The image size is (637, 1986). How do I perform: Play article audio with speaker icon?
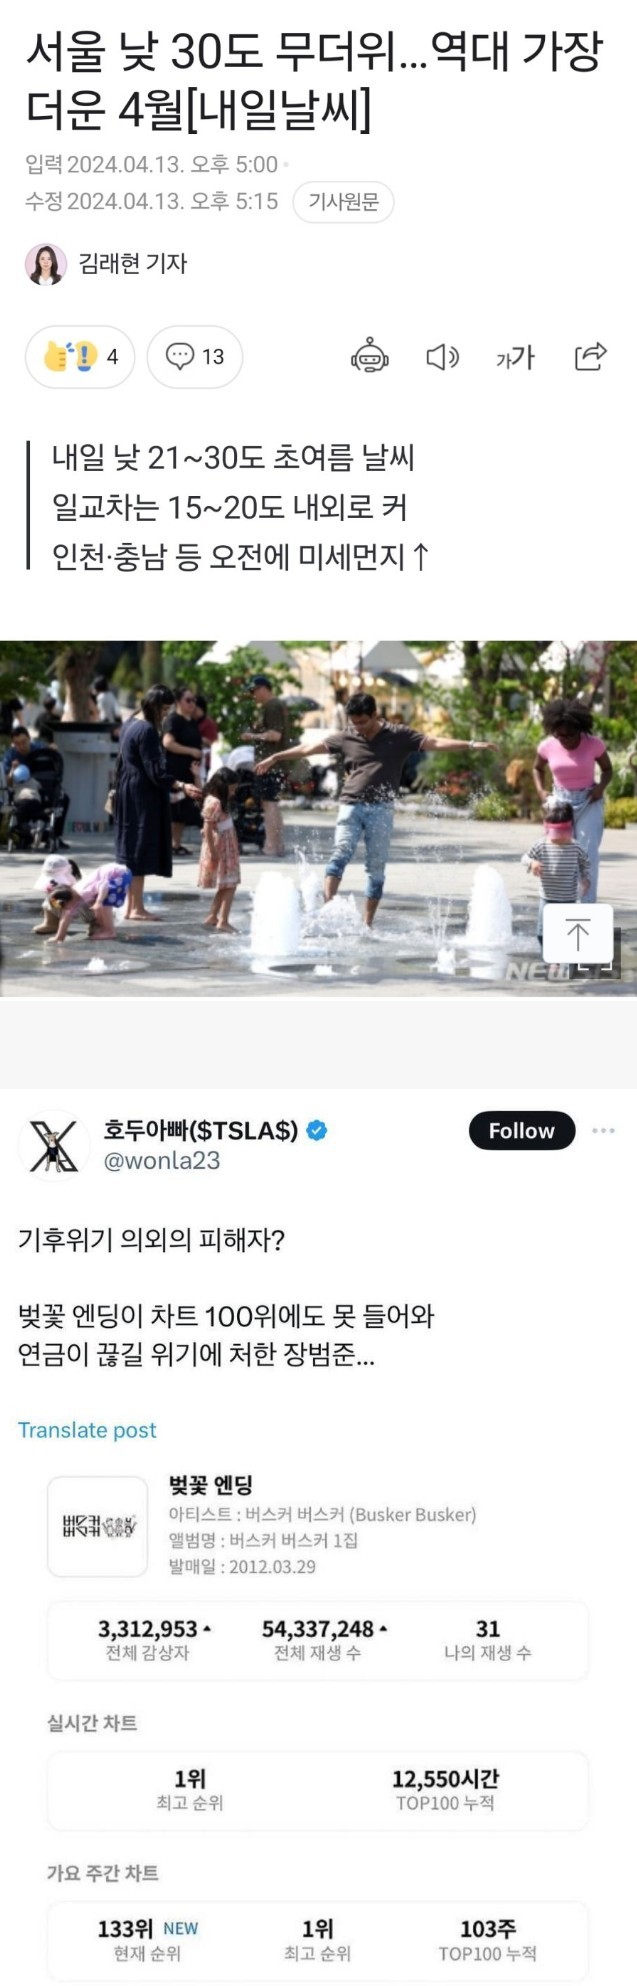click(x=442, y=357)
